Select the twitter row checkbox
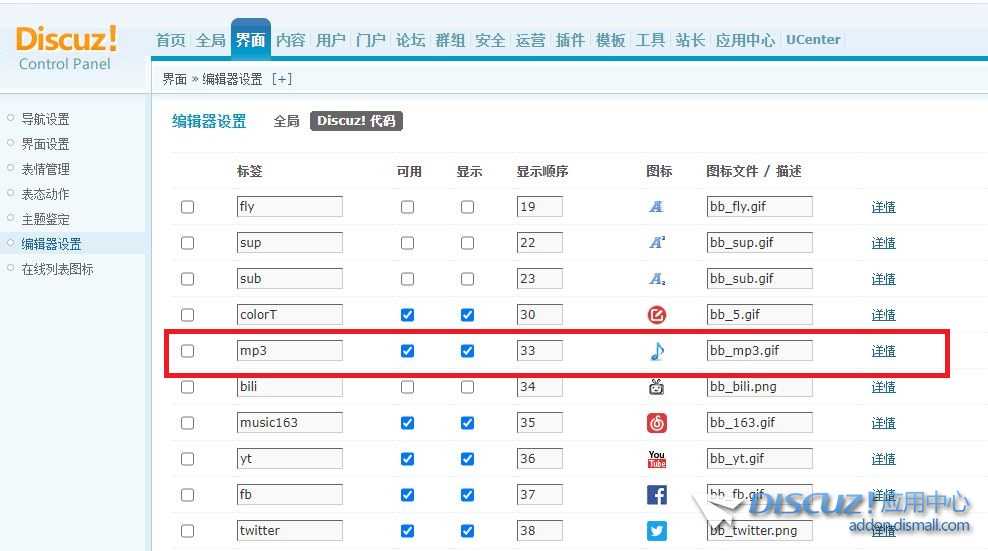The image size is (988, 551). coord(187,531)
